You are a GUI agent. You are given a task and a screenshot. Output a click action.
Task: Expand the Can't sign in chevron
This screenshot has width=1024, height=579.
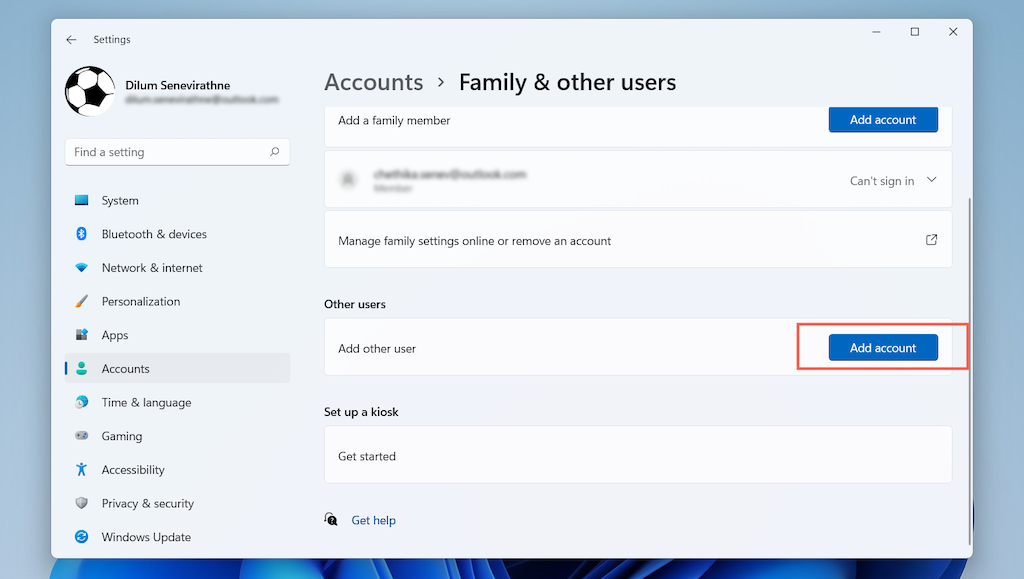932,180
